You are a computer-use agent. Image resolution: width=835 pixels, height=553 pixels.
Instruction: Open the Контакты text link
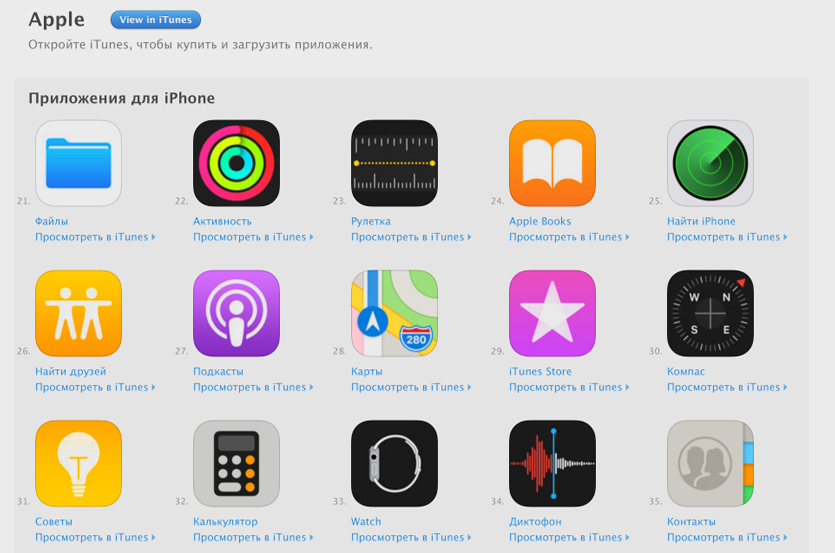691,522
